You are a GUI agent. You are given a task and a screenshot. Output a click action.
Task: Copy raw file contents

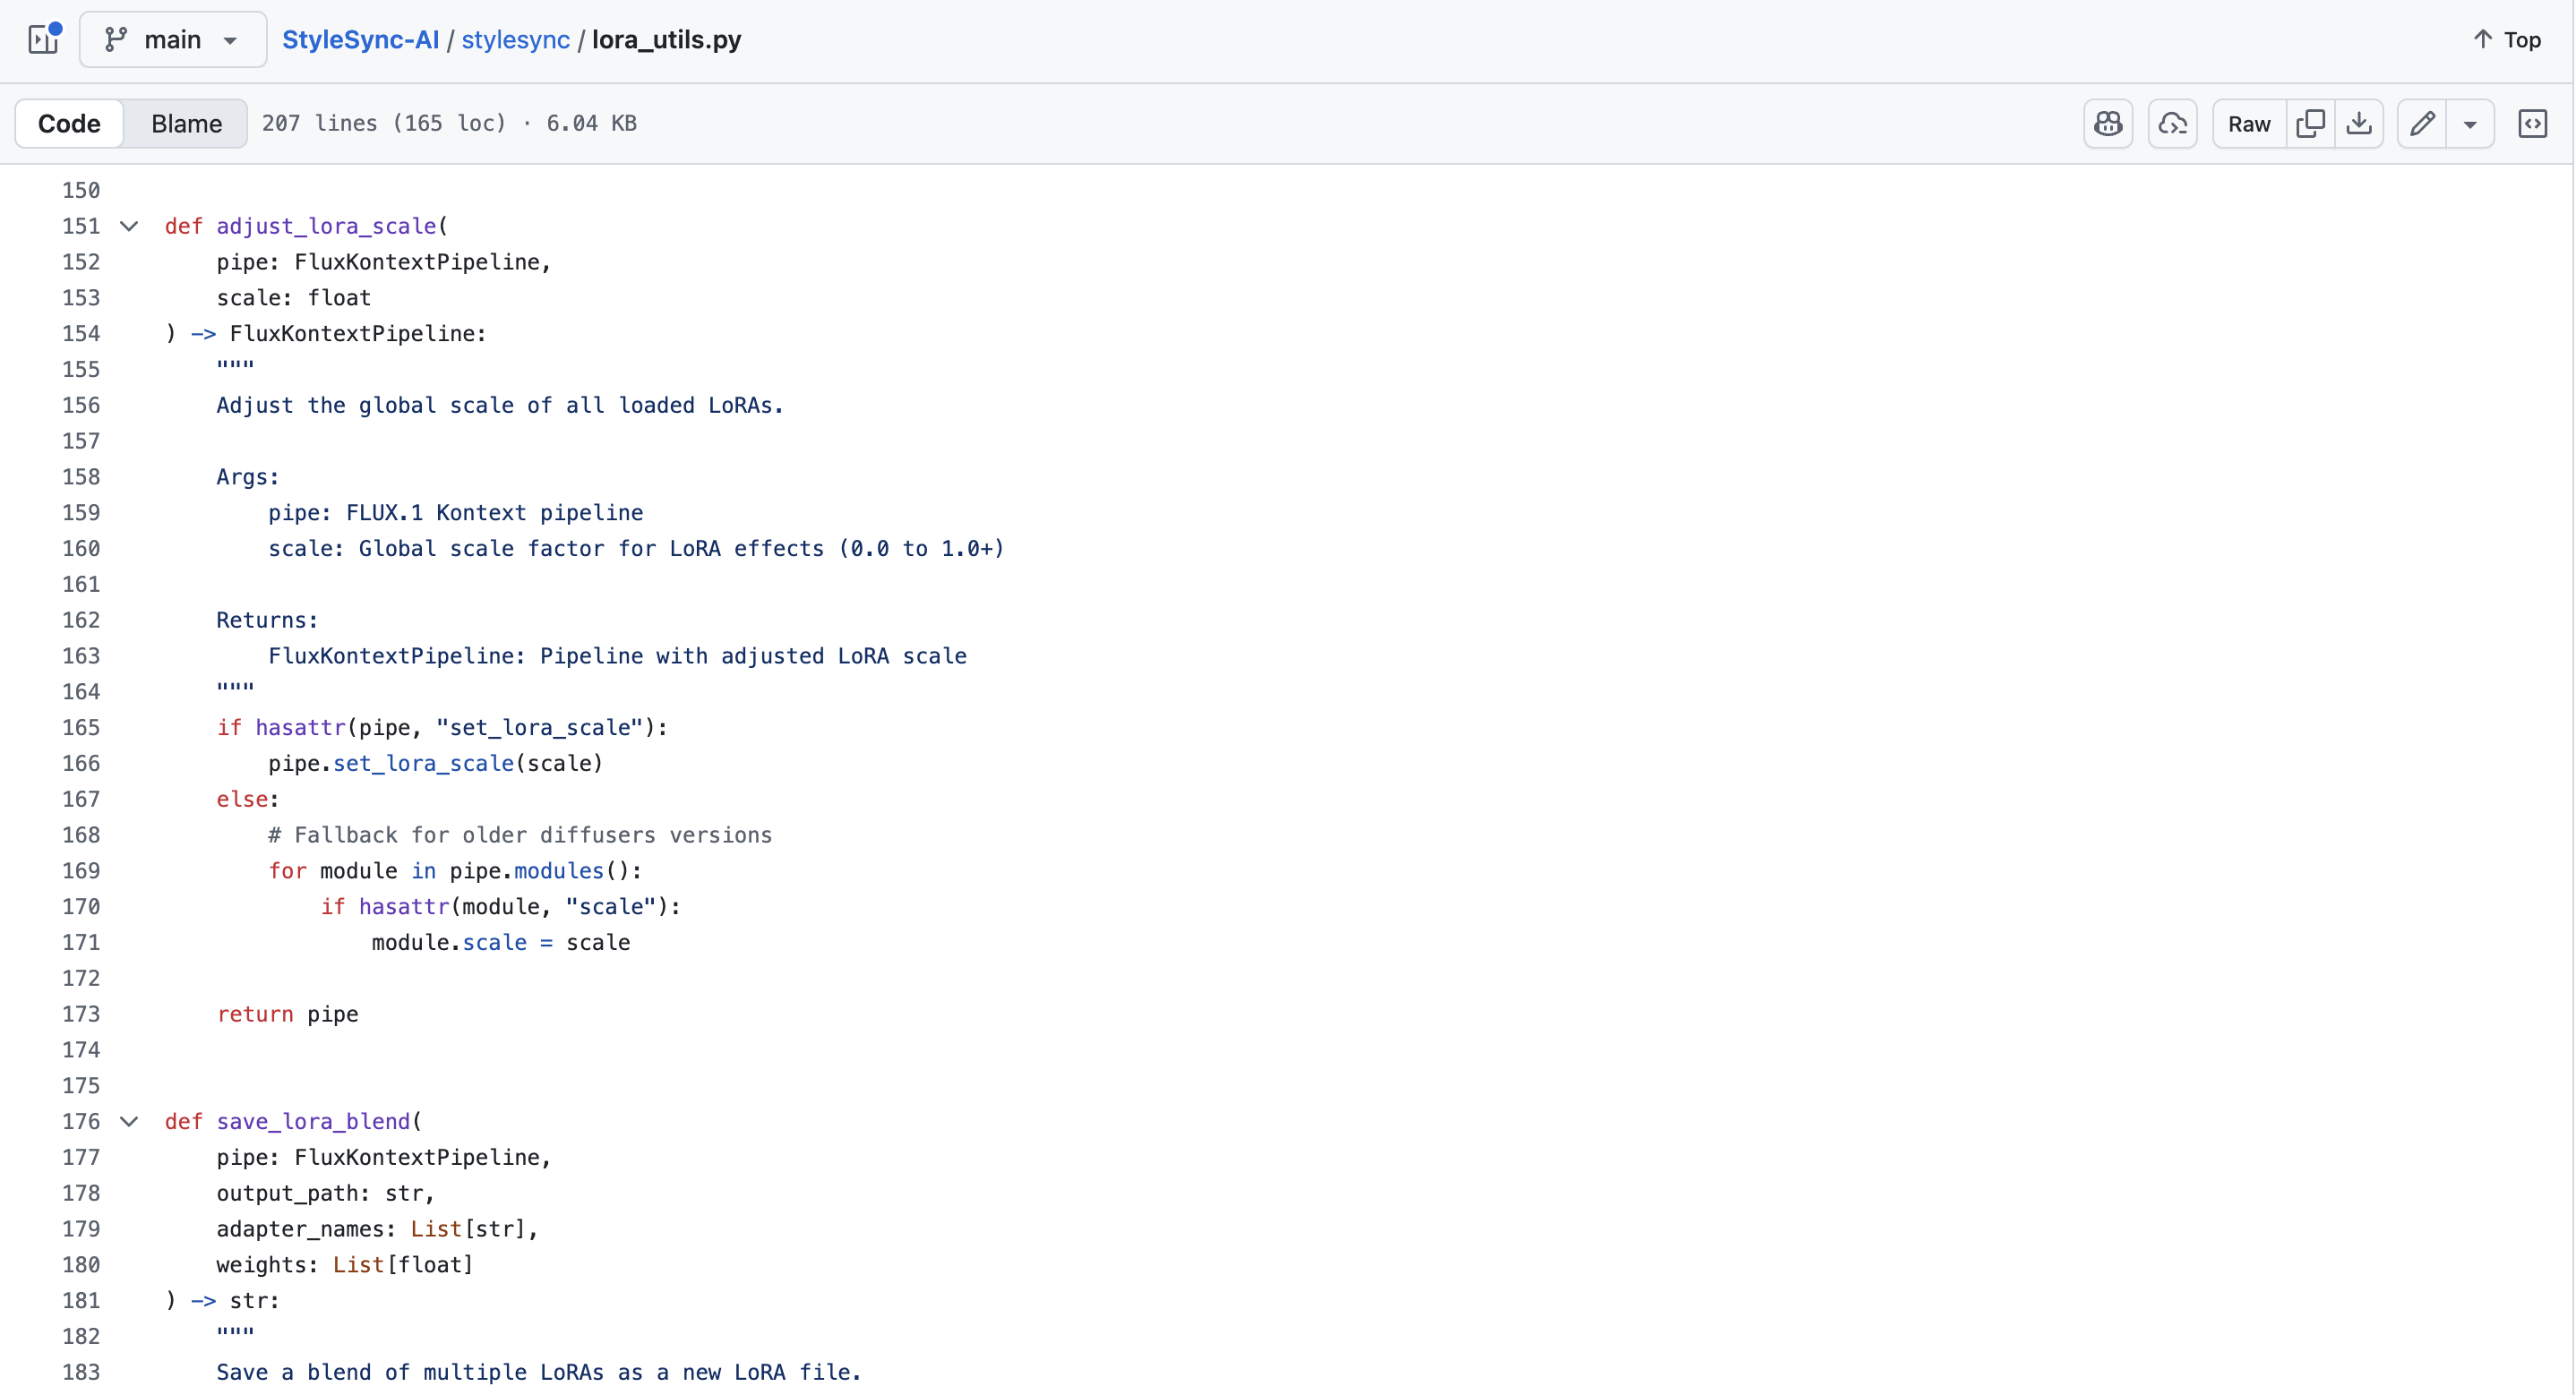(2310, 123)
